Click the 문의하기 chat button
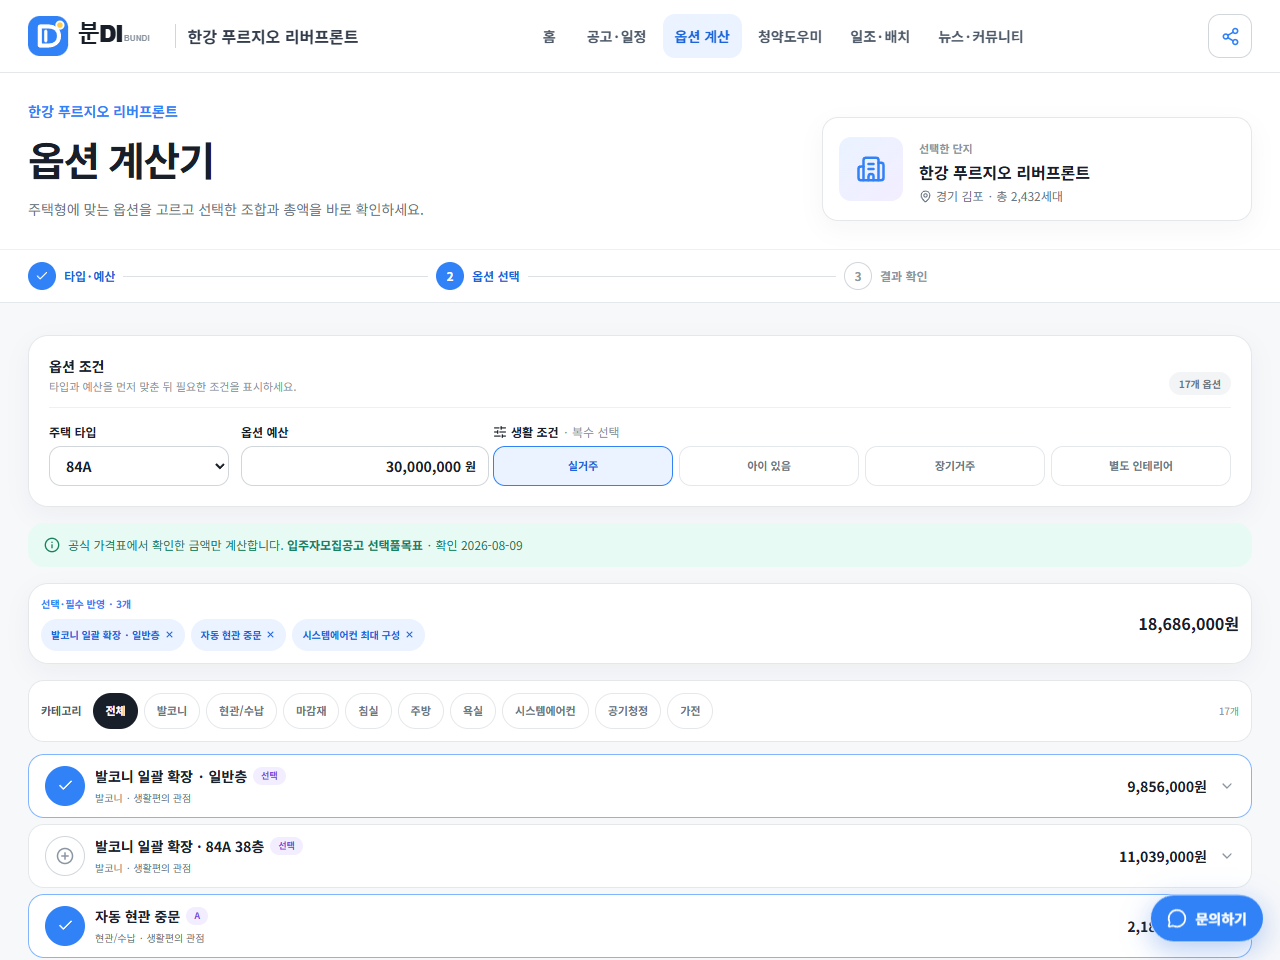 (x=1207, y=919)
